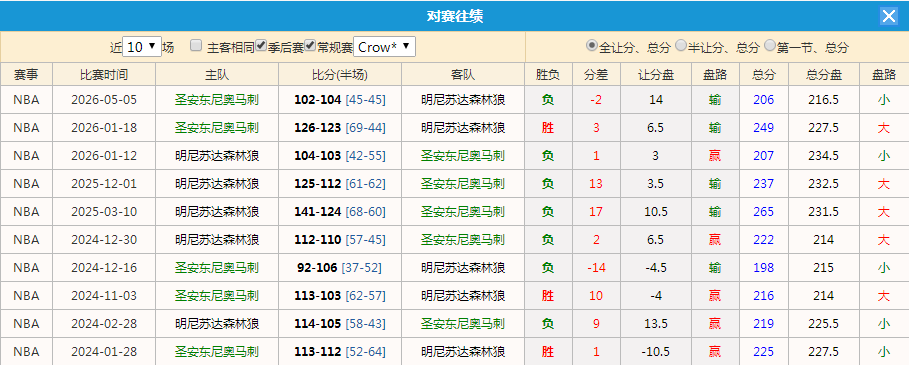Viewport: 909px width, 365px height.
Task: Click the 比分(半场) column header
Action: click(340, 75)
